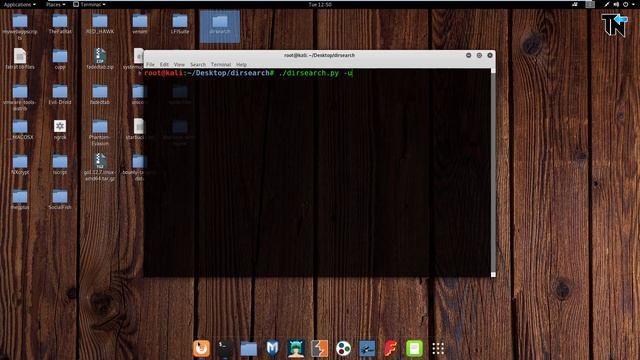This screenshot has width=640, height=360.
Task: Launch Faraday red F dock icon
Action: [391, 349]
